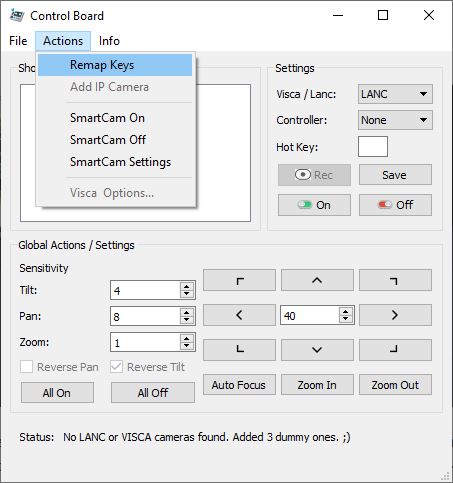Open the Visca / Lanc dropdown

tap(395, 94)
